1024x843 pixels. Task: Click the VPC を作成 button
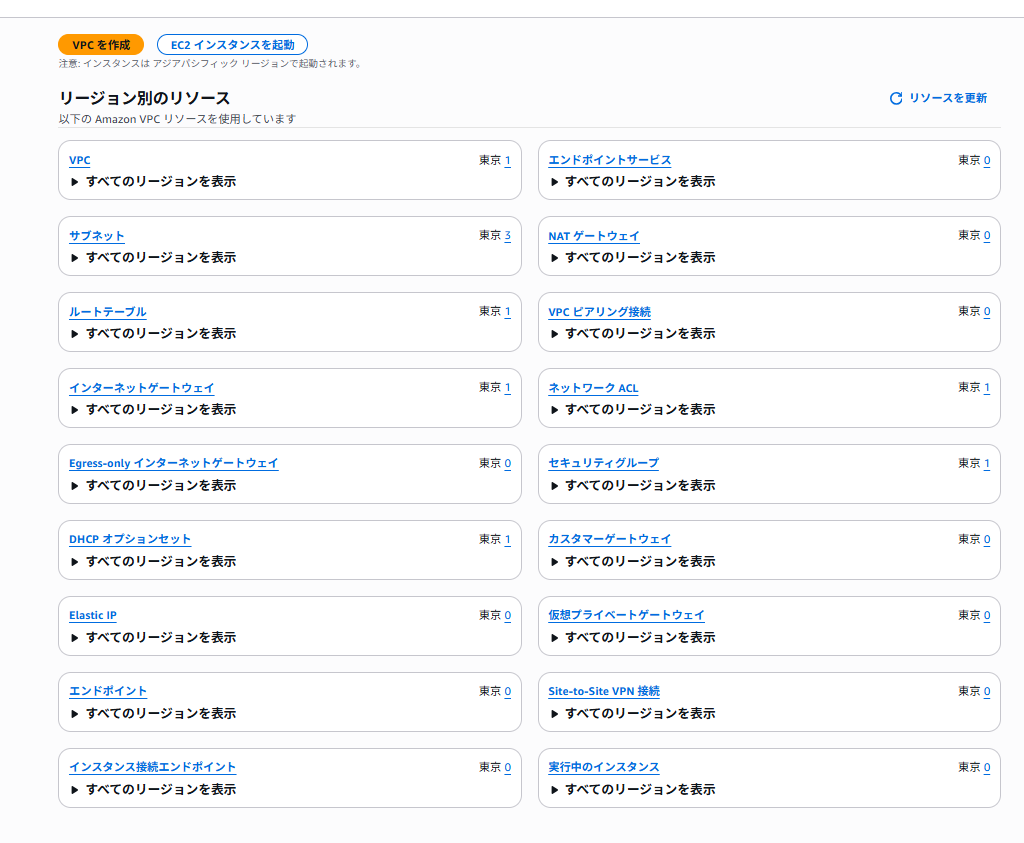pyautogui.click(x=101, y=45)
